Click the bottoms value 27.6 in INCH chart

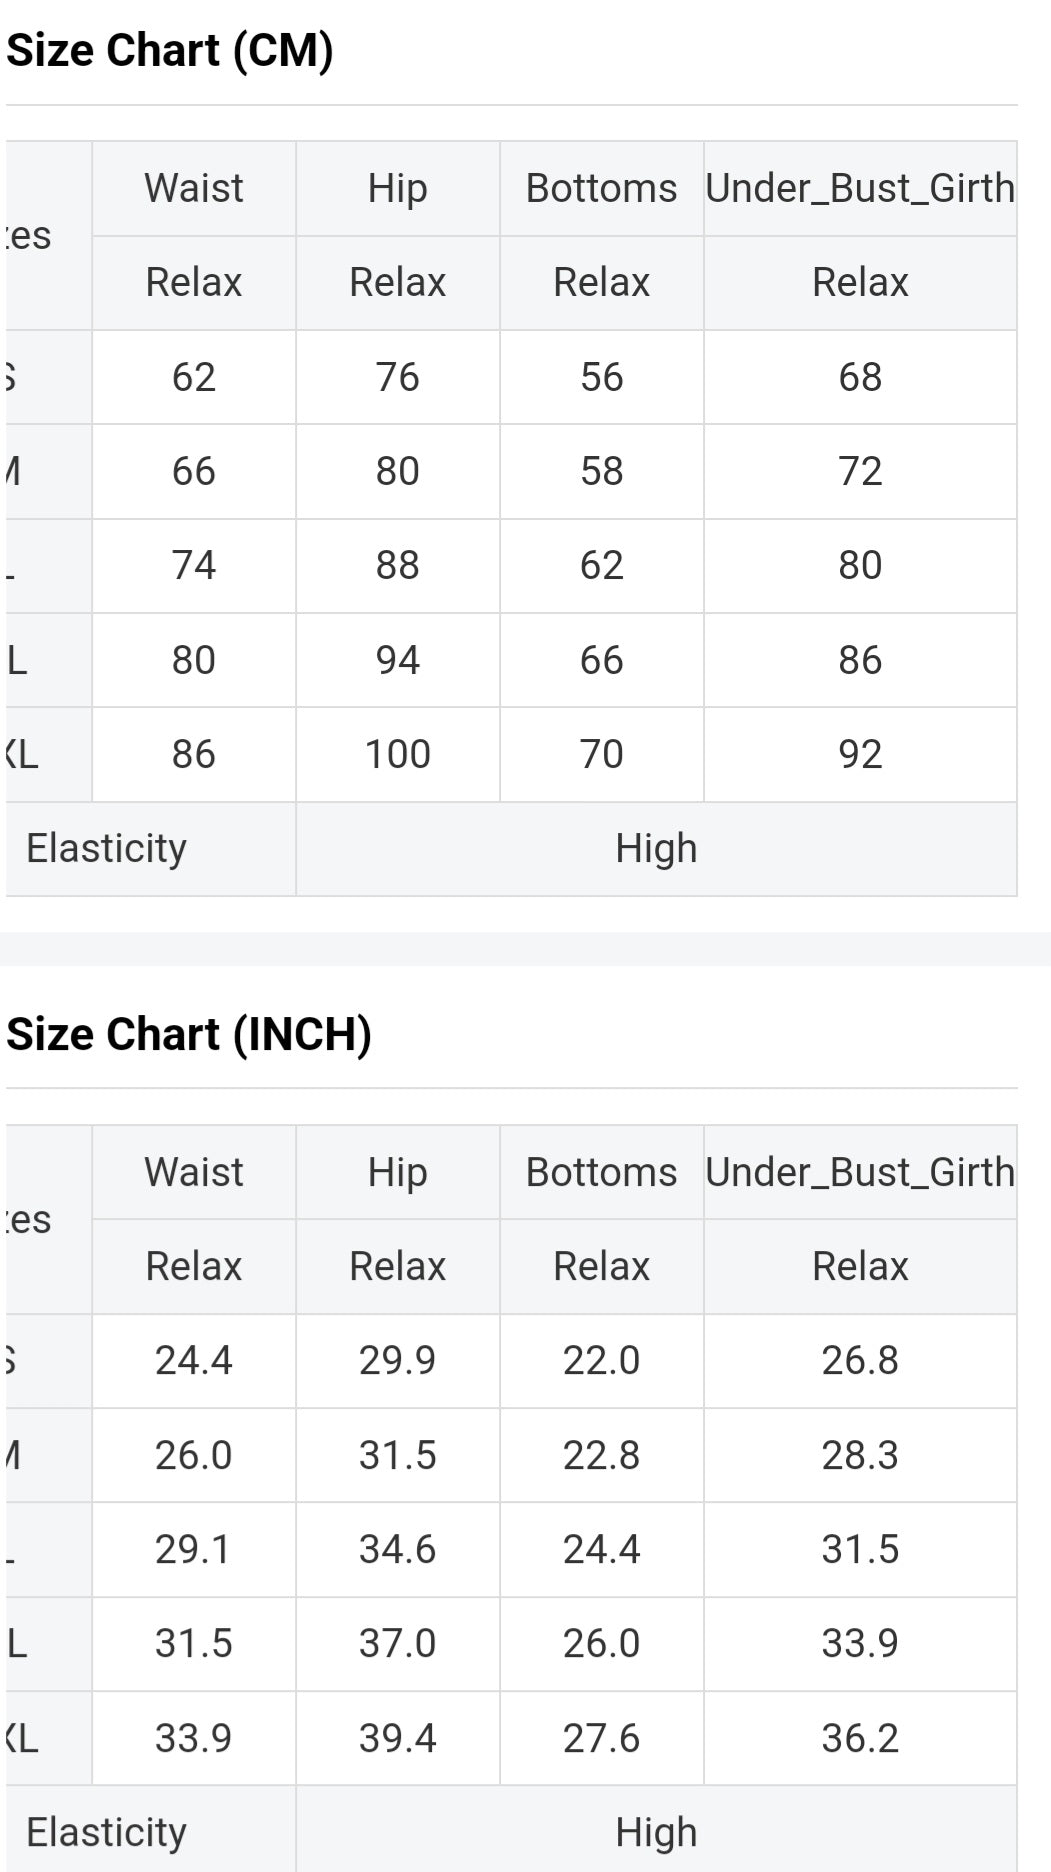[x=601, y=1738]
